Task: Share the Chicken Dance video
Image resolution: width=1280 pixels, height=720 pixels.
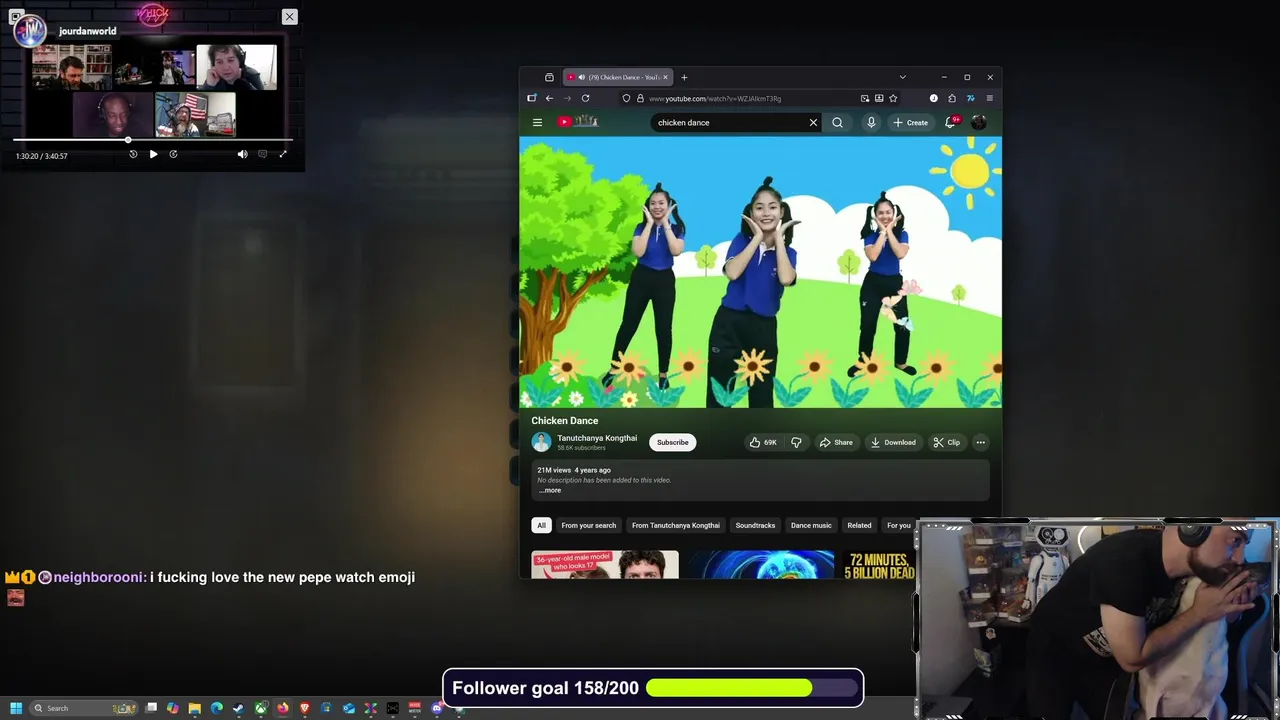Action: (x=836, y=442)
